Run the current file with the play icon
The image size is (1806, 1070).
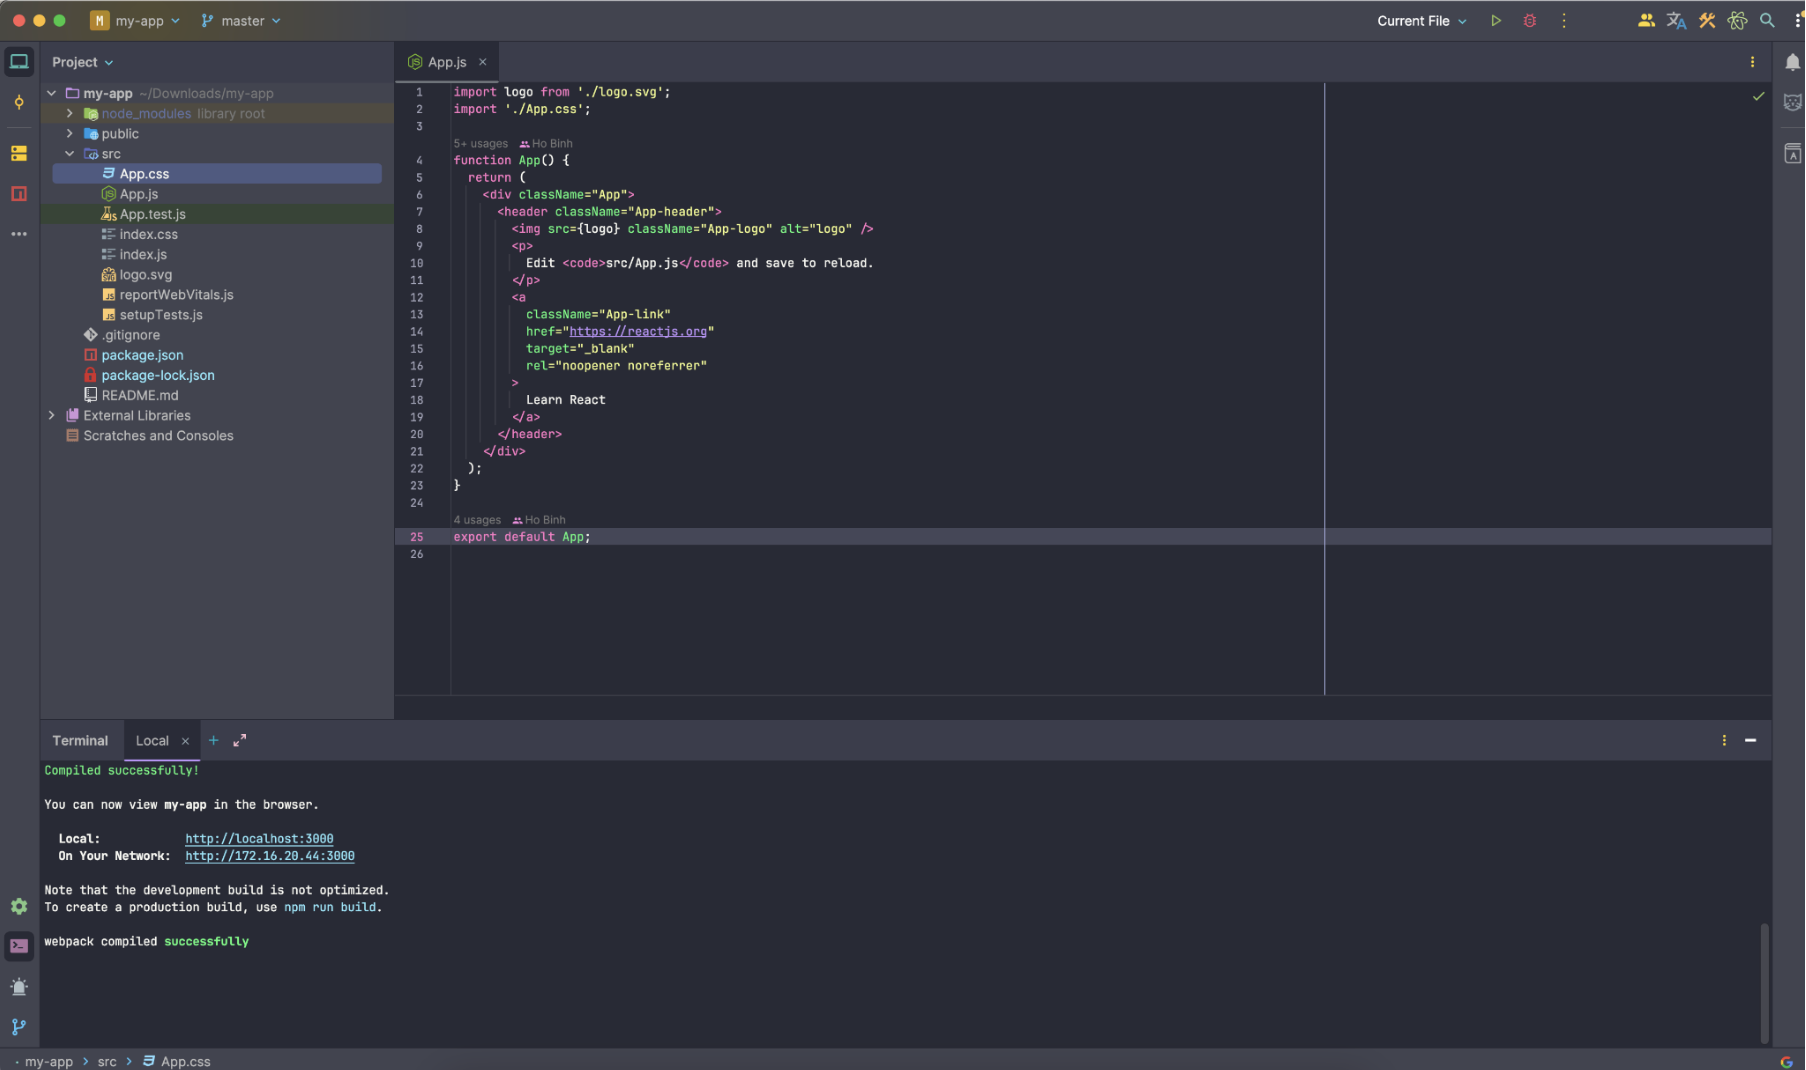(1496, 21)
